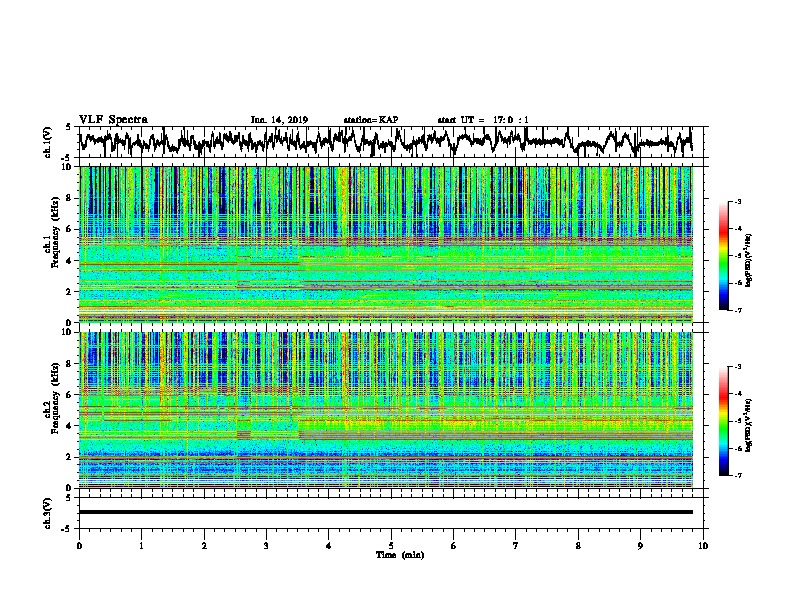This screenshot has height=612, width=792.
Task: Click the ch.1 spectrogram color scale bar
Action: 724,256
